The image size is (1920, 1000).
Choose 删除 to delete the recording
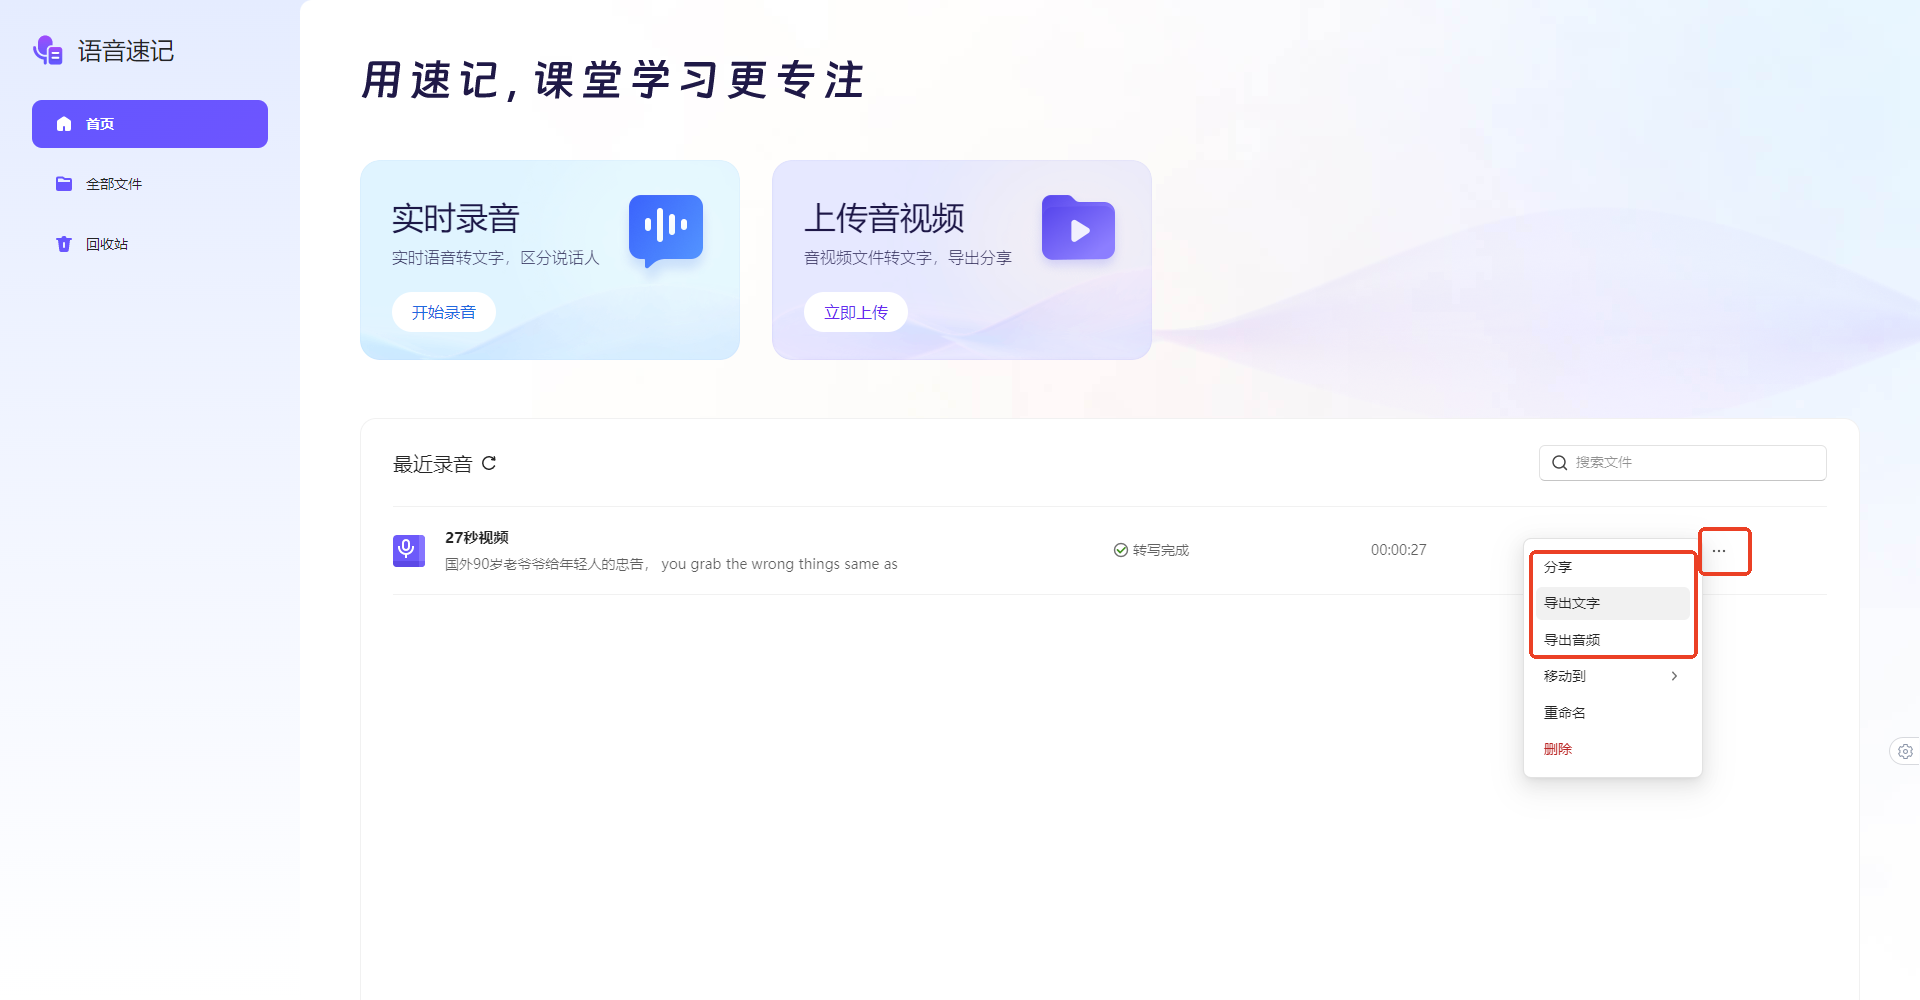tap(1612, 749)
